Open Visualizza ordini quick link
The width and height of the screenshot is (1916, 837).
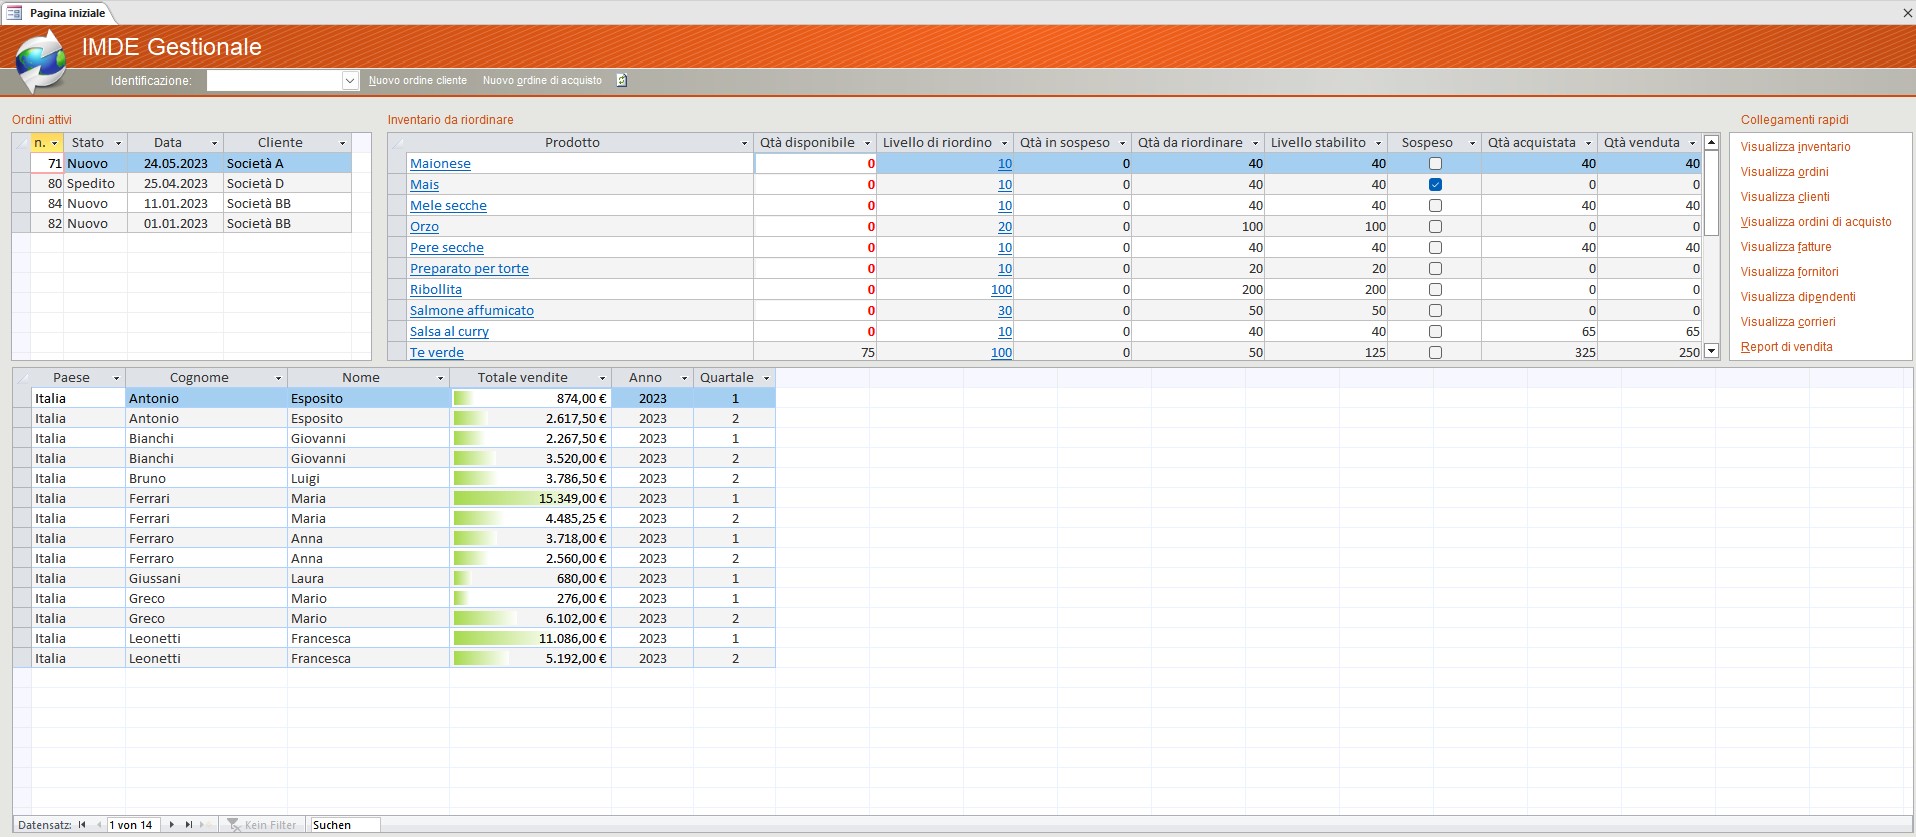pos(1784,172)
